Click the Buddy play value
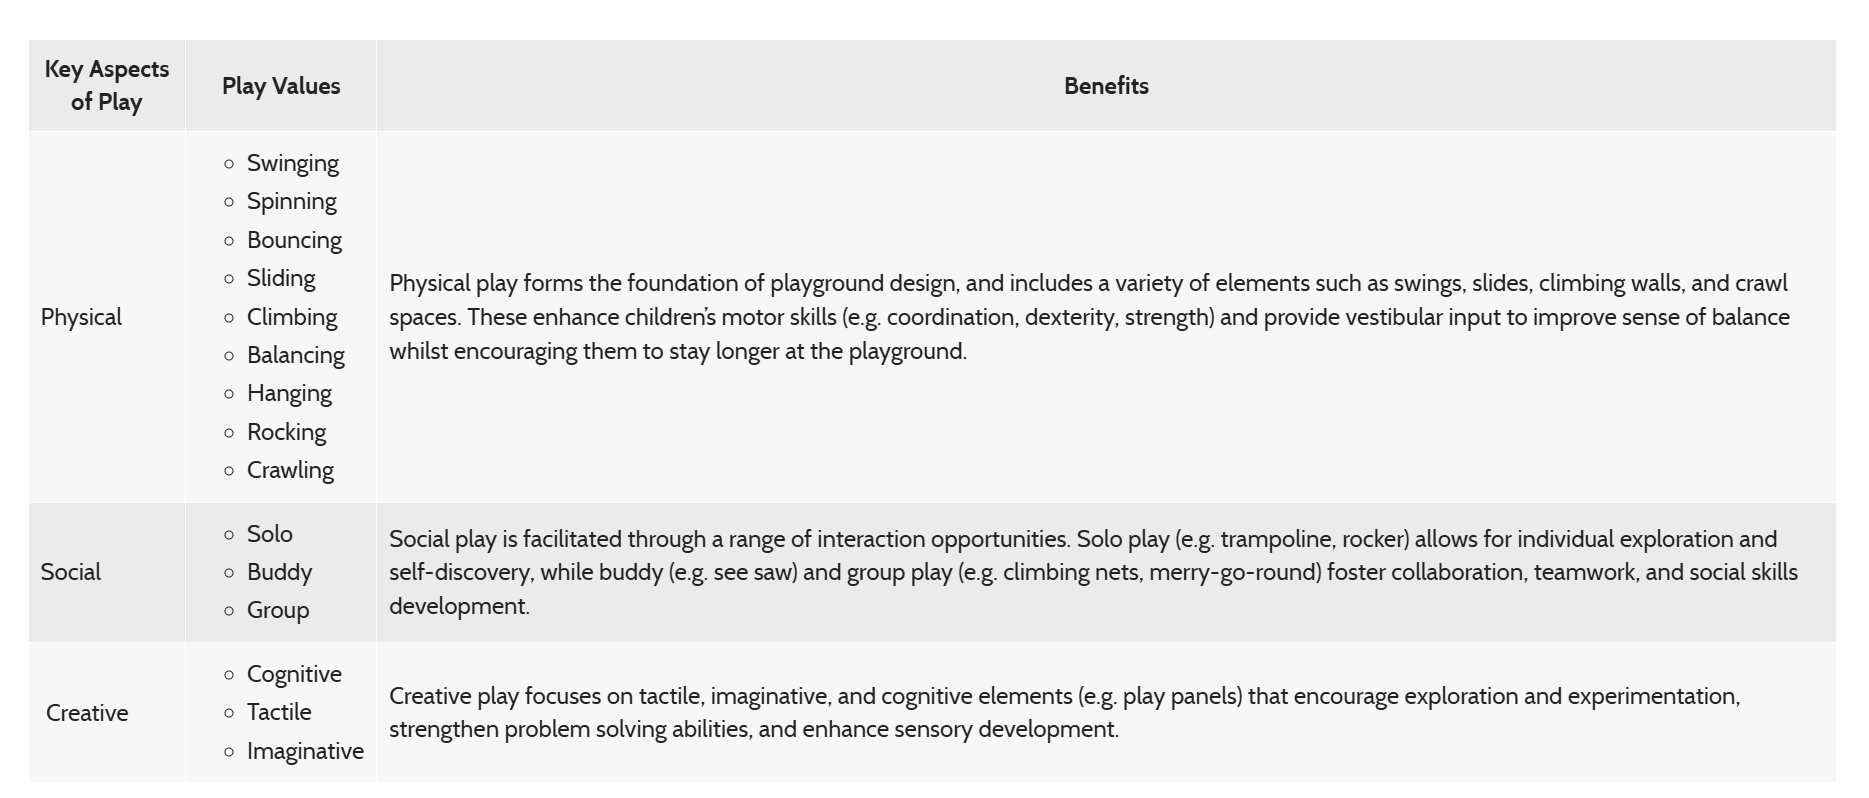Screen dimensions: 1869x798 [x=279, y=572]
